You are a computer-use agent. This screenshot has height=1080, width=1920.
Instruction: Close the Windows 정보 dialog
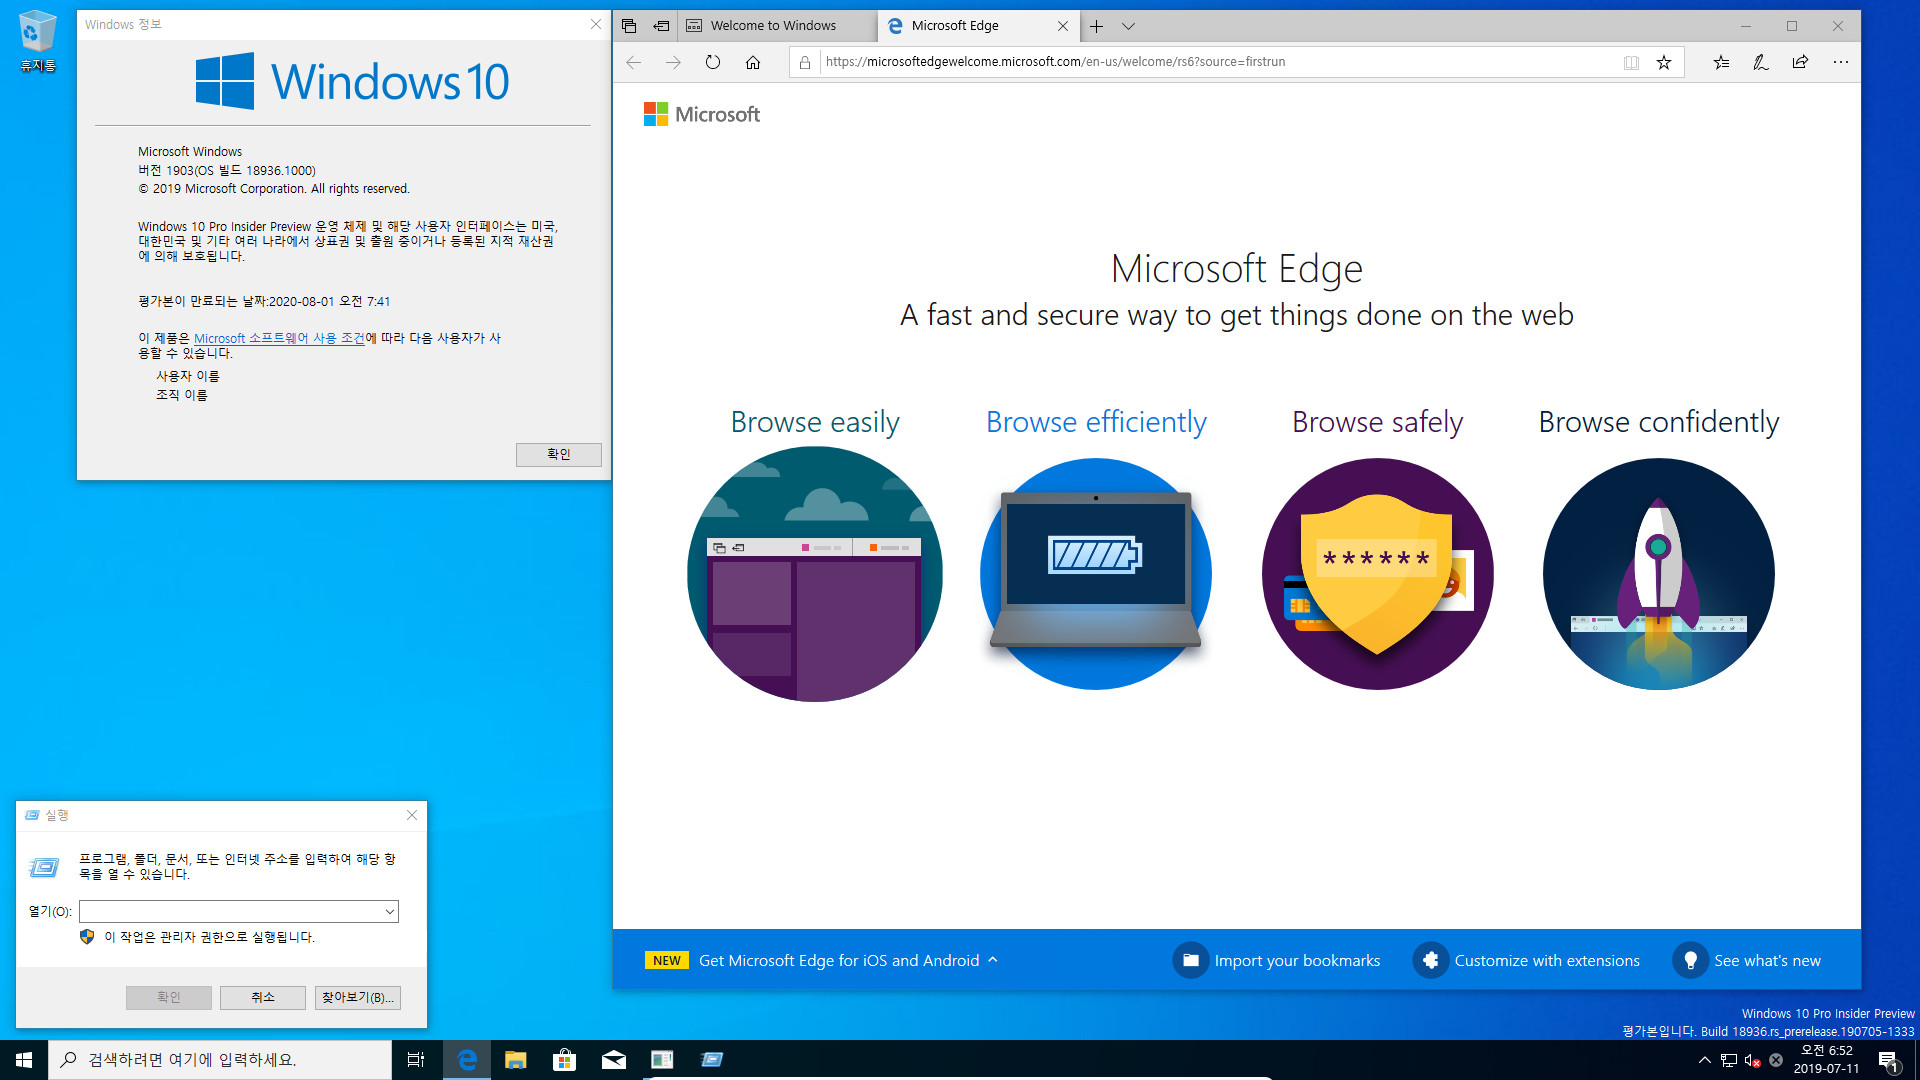coord(596,24)
